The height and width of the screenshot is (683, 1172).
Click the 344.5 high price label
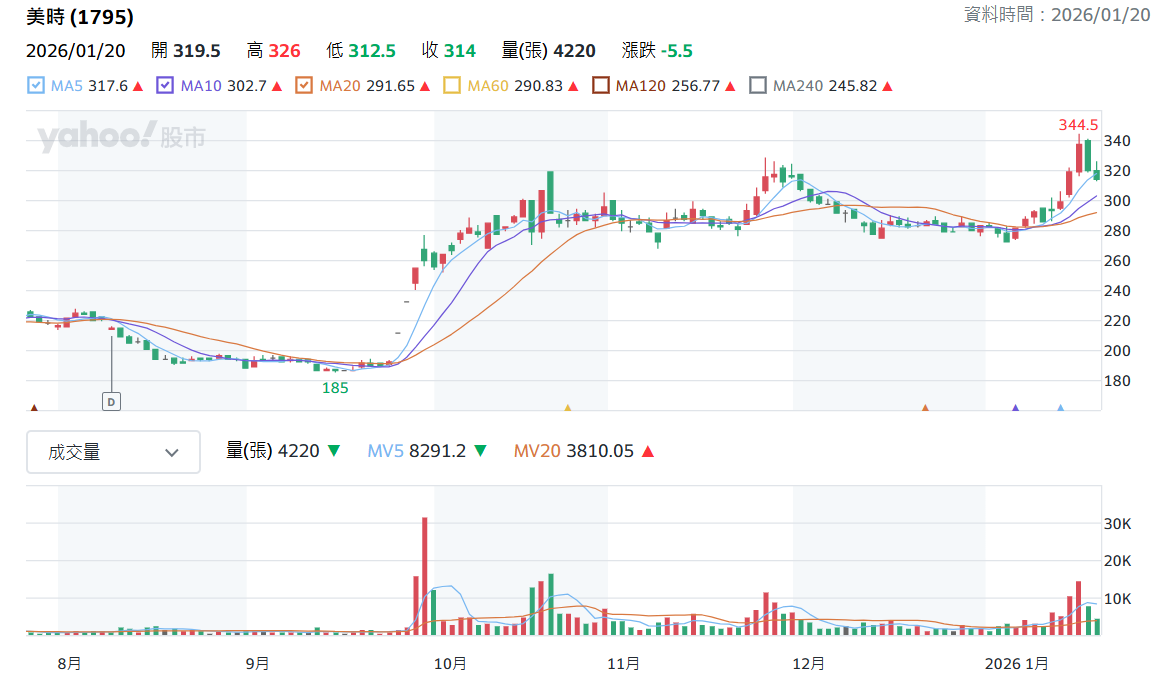pos(1078,125)
